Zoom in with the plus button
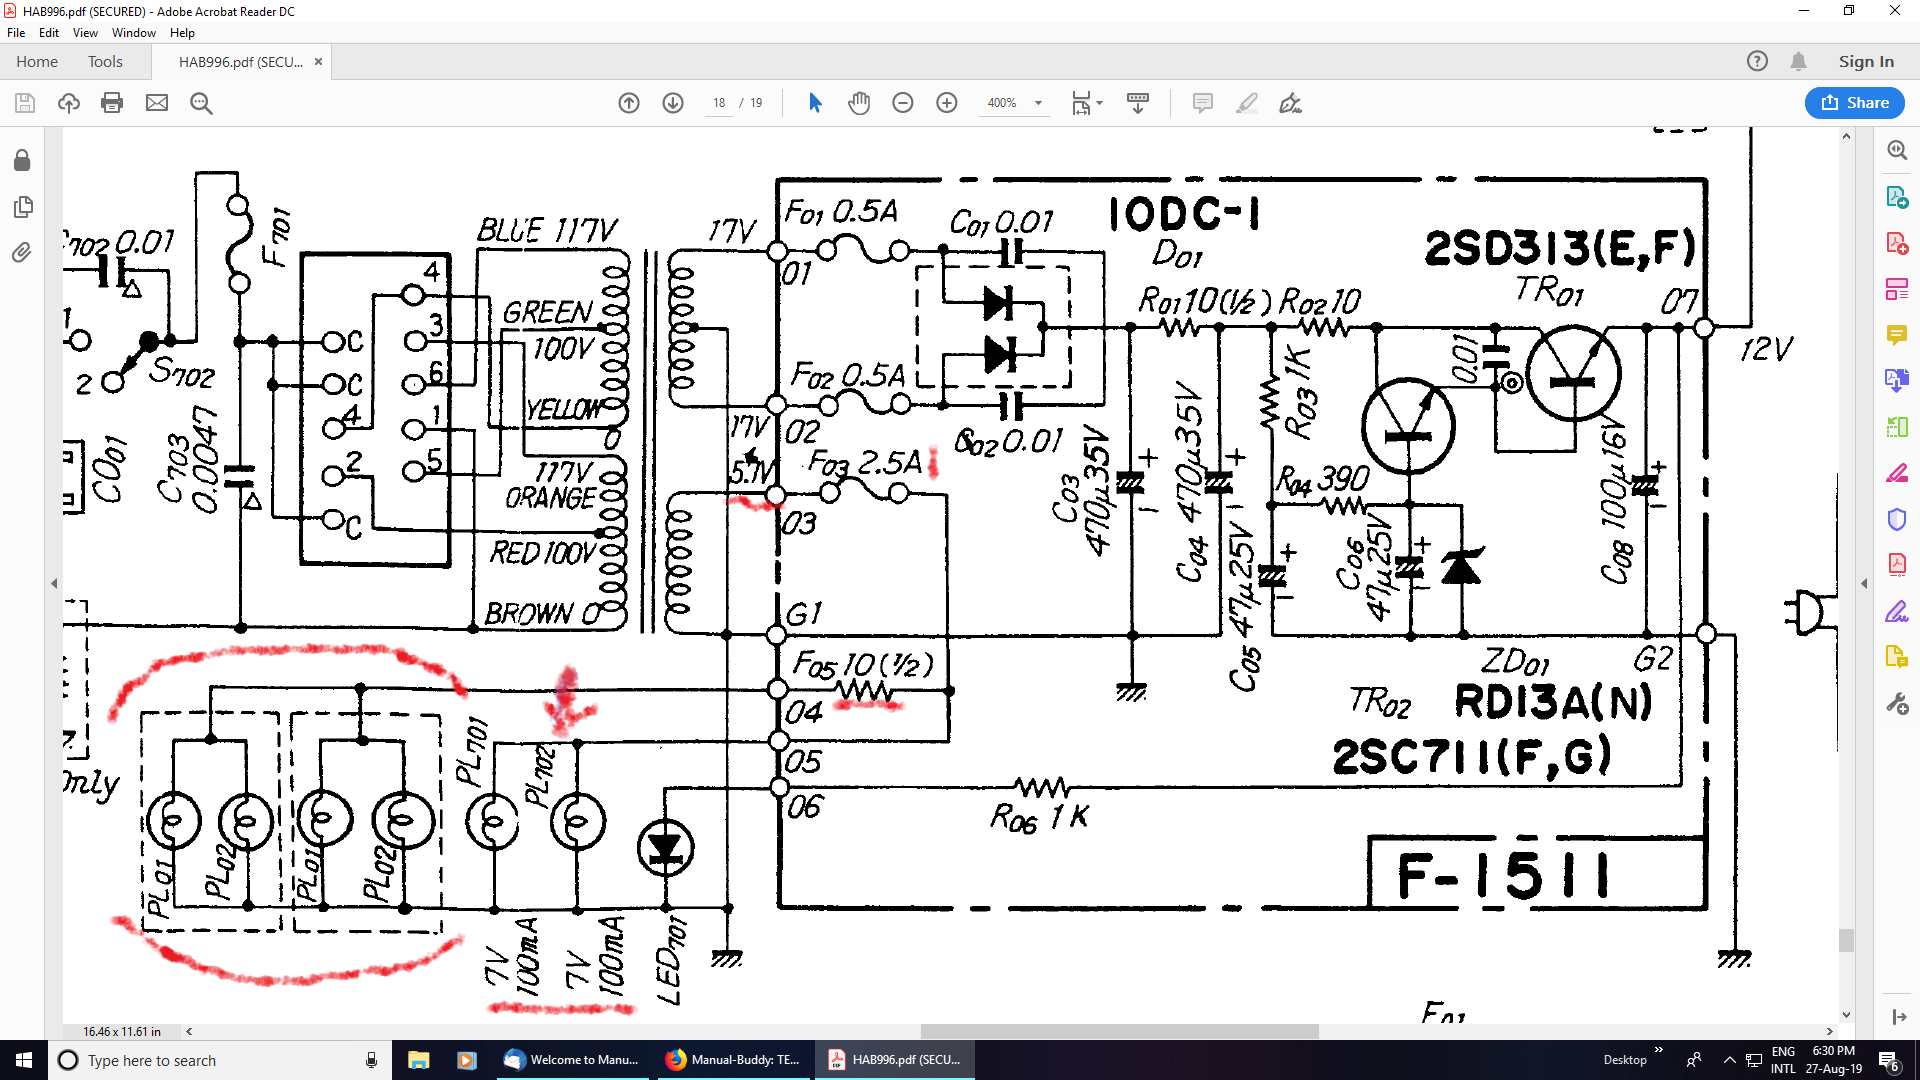 [x=947, y=103]
